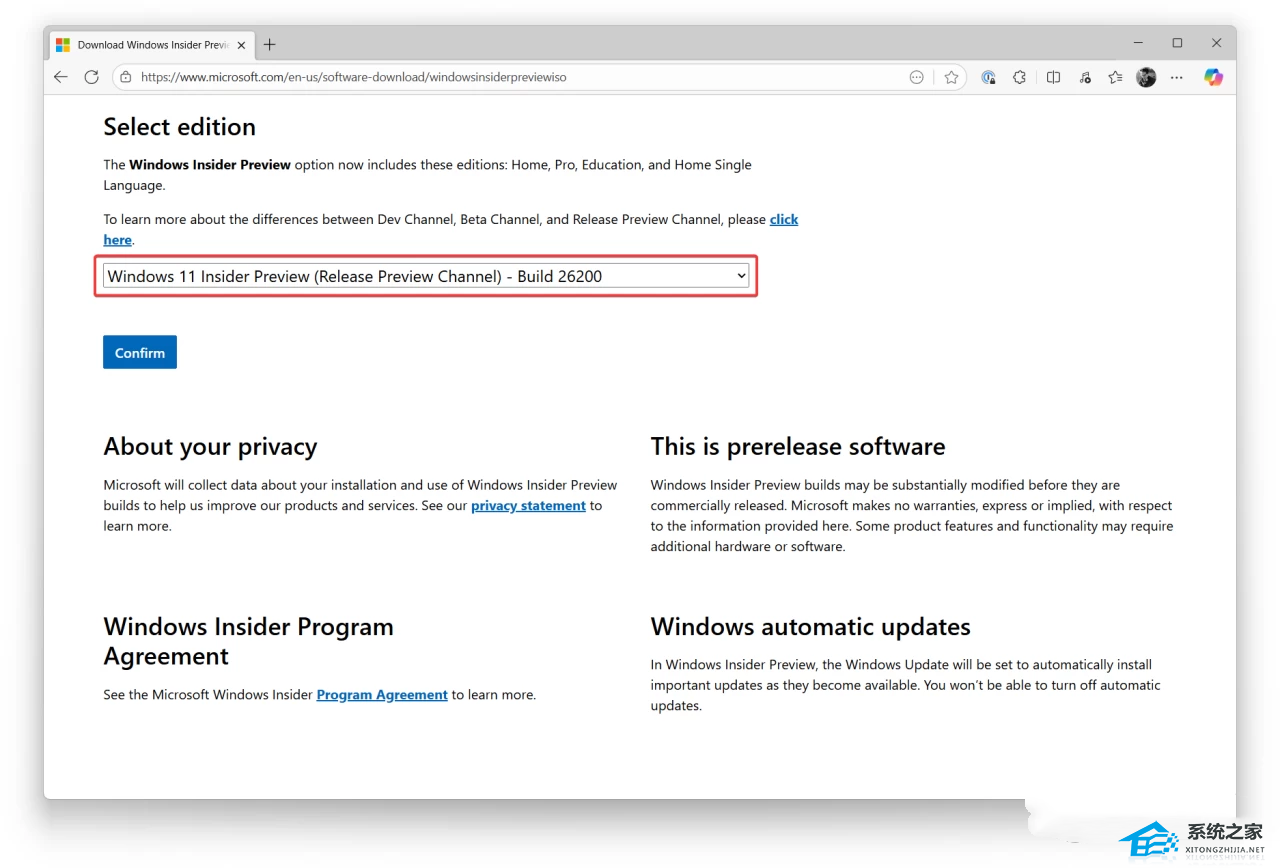
Task: View site information via the lock icon
Action: click(x=125, y=77)
